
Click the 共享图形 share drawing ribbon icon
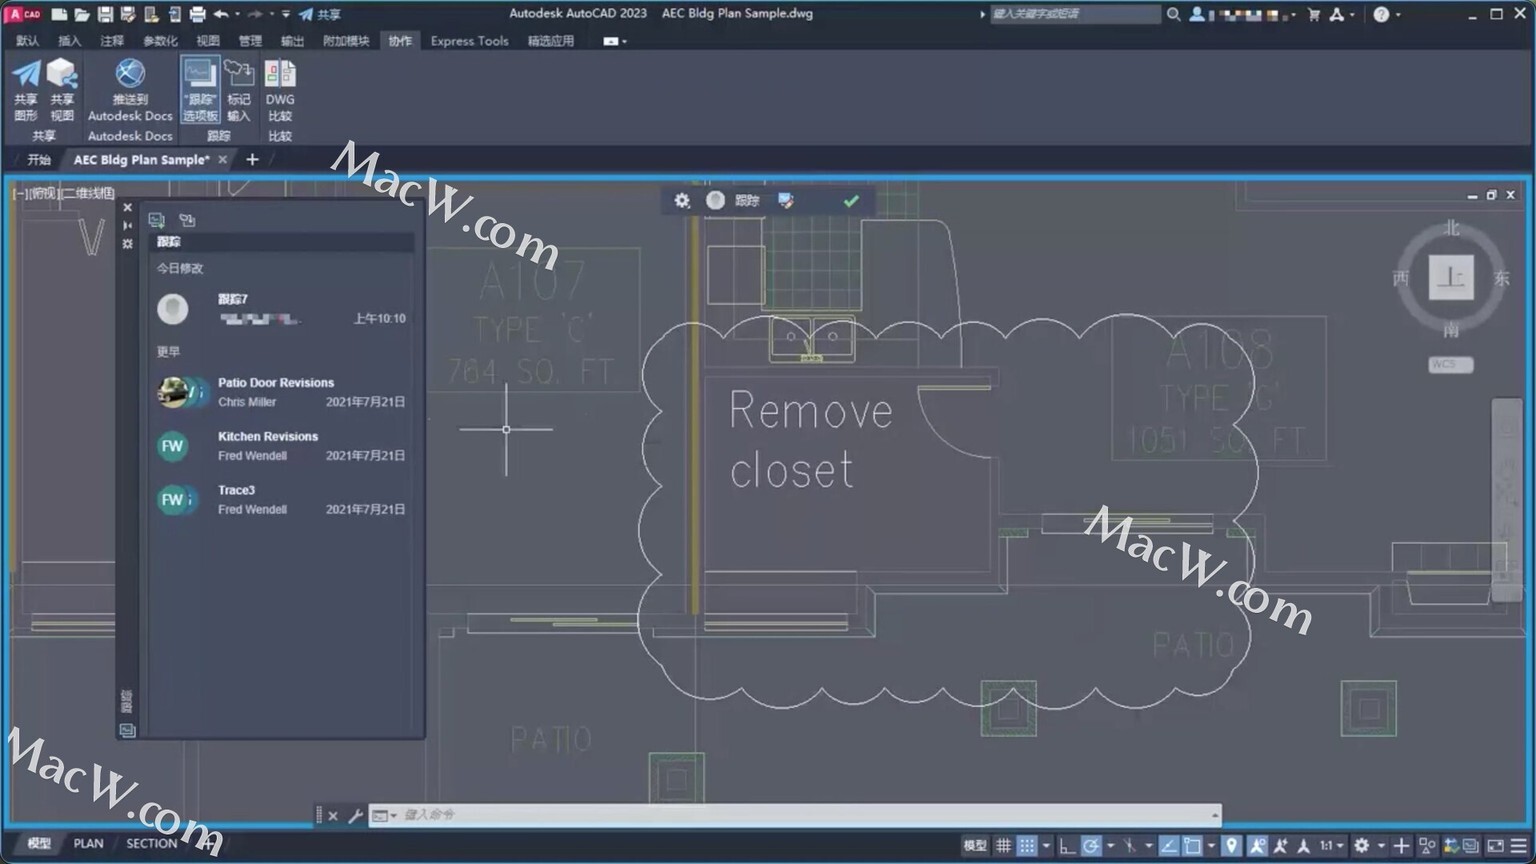26,90
